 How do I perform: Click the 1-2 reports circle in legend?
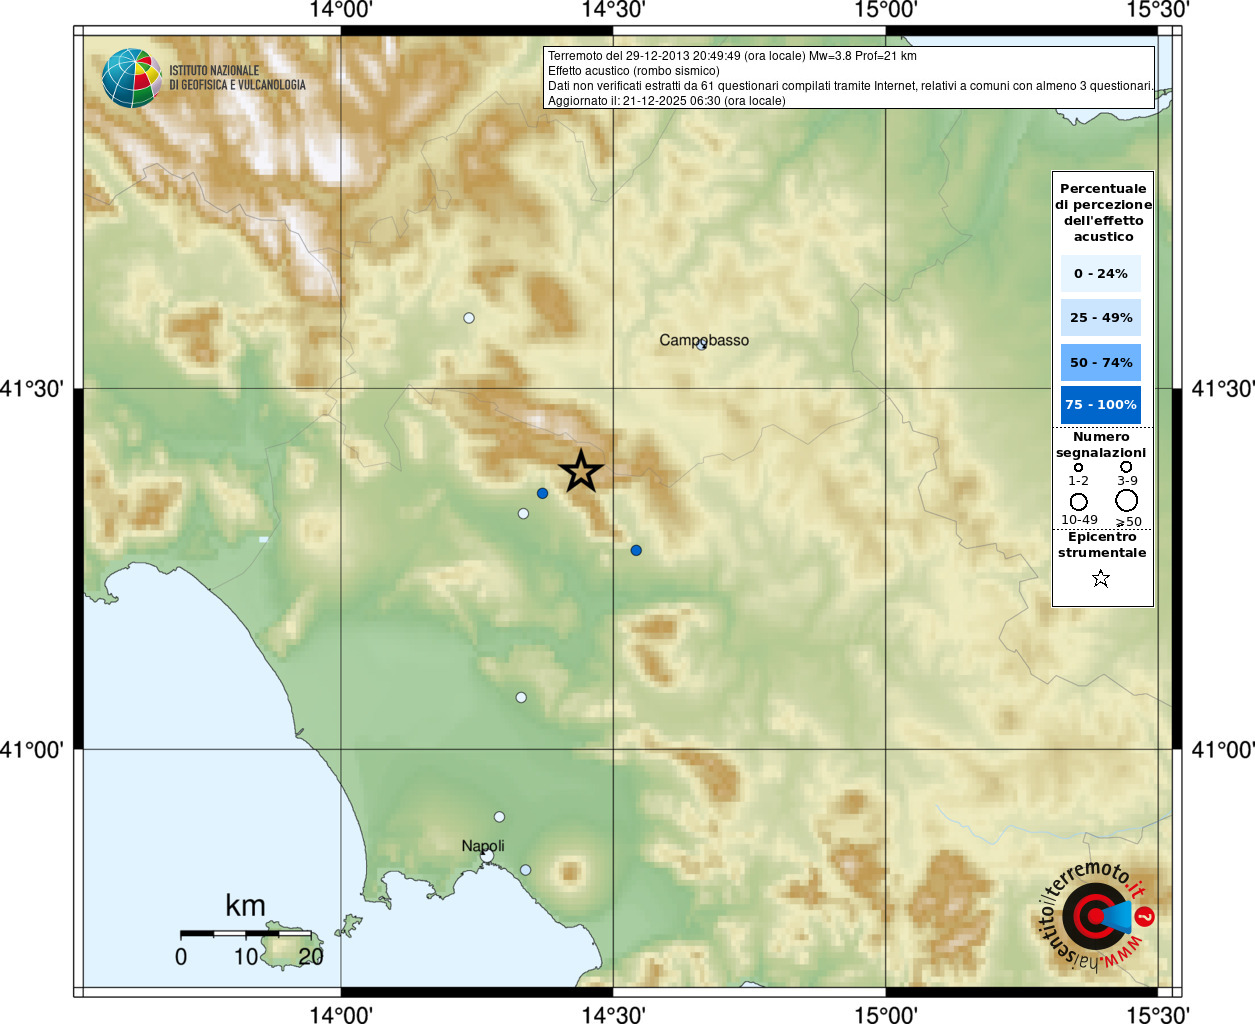point(1078,467)
